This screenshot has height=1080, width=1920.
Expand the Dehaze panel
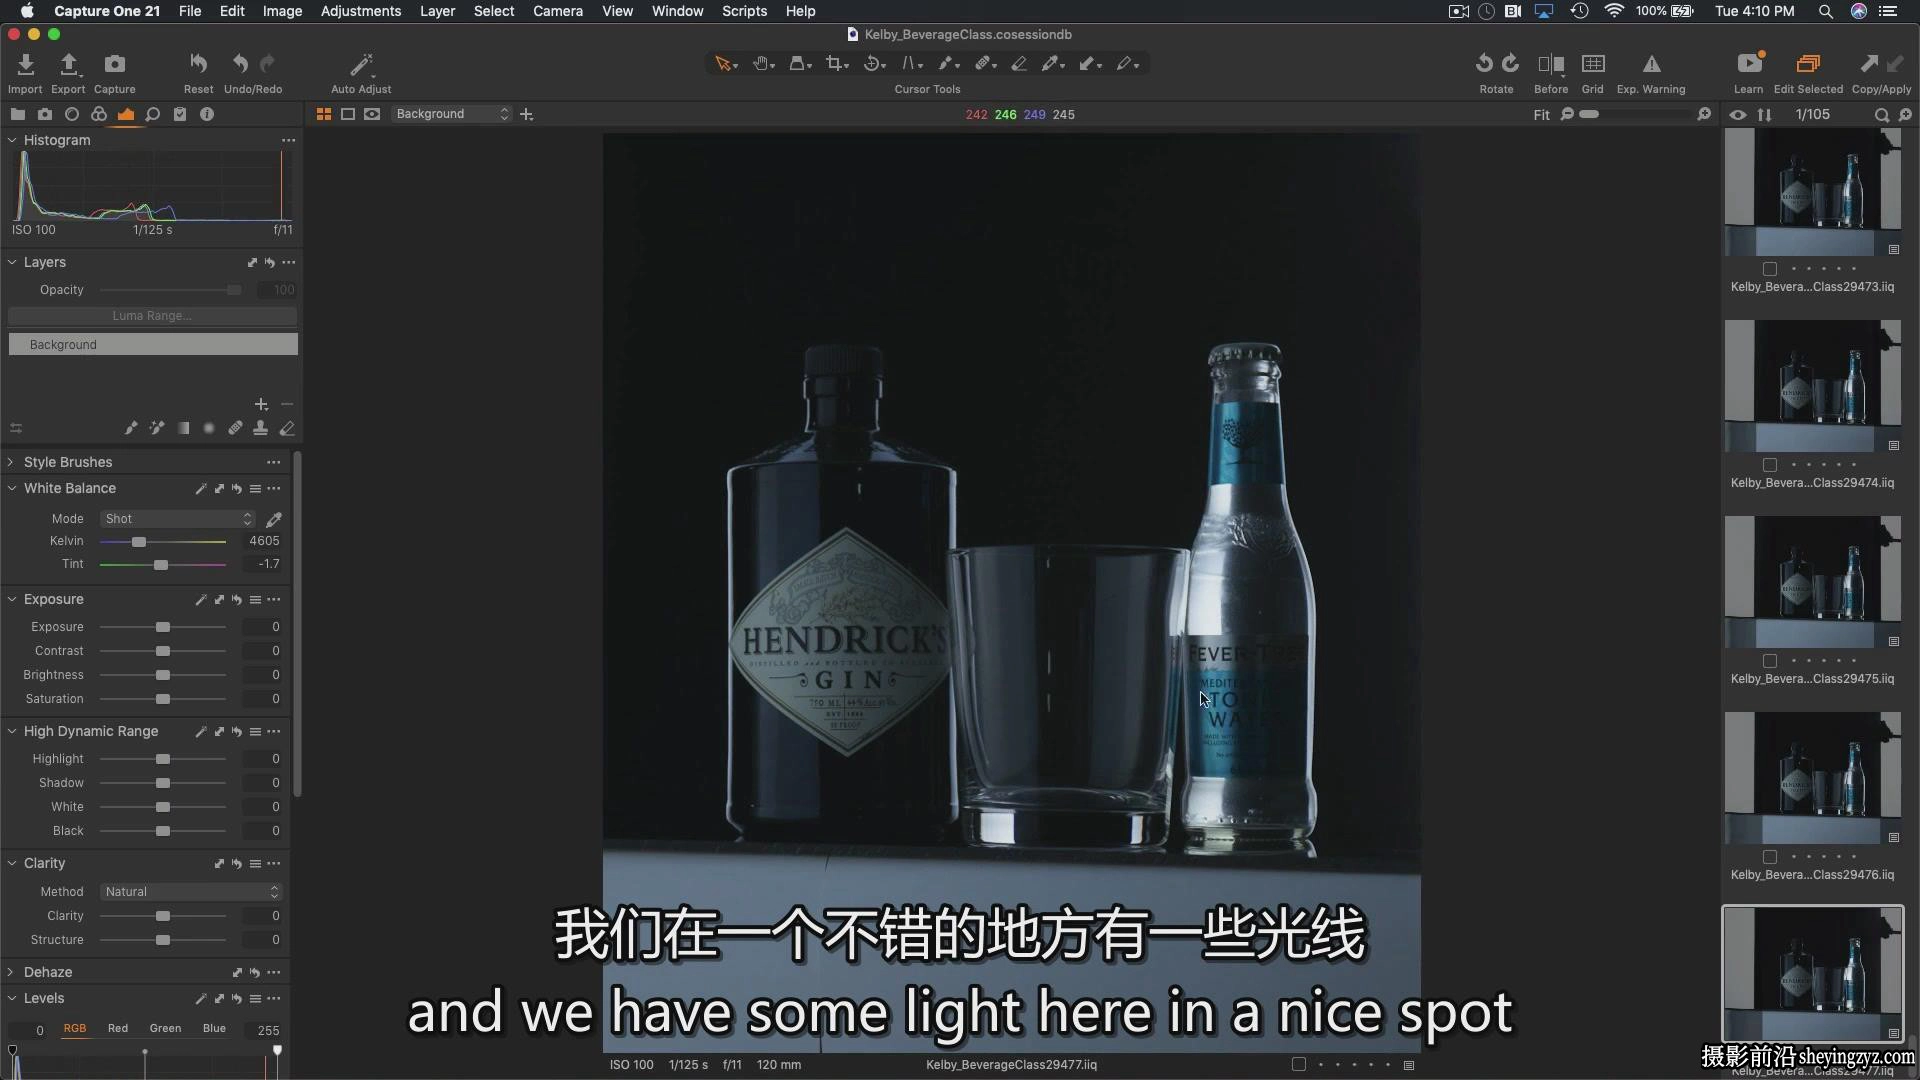(x=12, y=972)
